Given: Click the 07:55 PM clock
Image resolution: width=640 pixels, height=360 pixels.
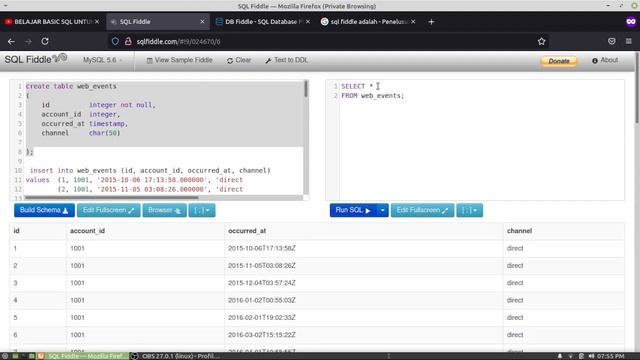Looking at the screenshot, I should [610, 356].
